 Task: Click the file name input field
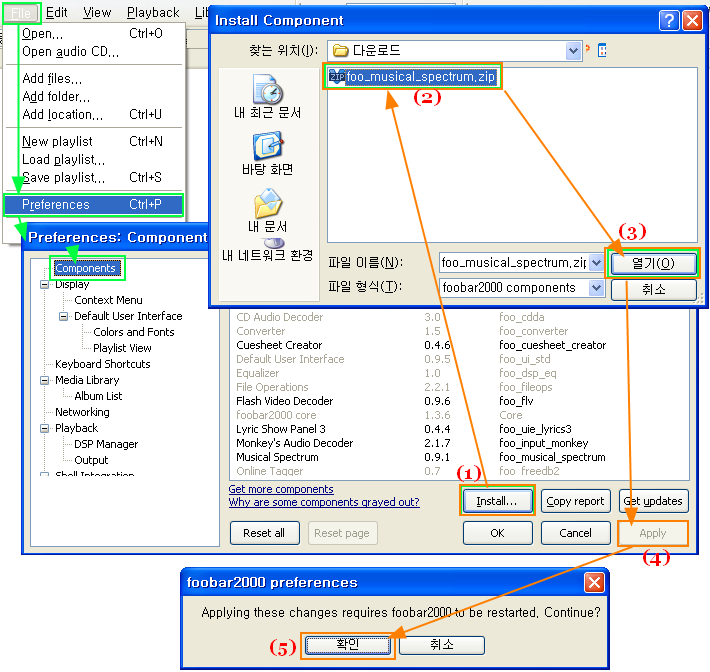pyautogui.click(x=514, y=262)
